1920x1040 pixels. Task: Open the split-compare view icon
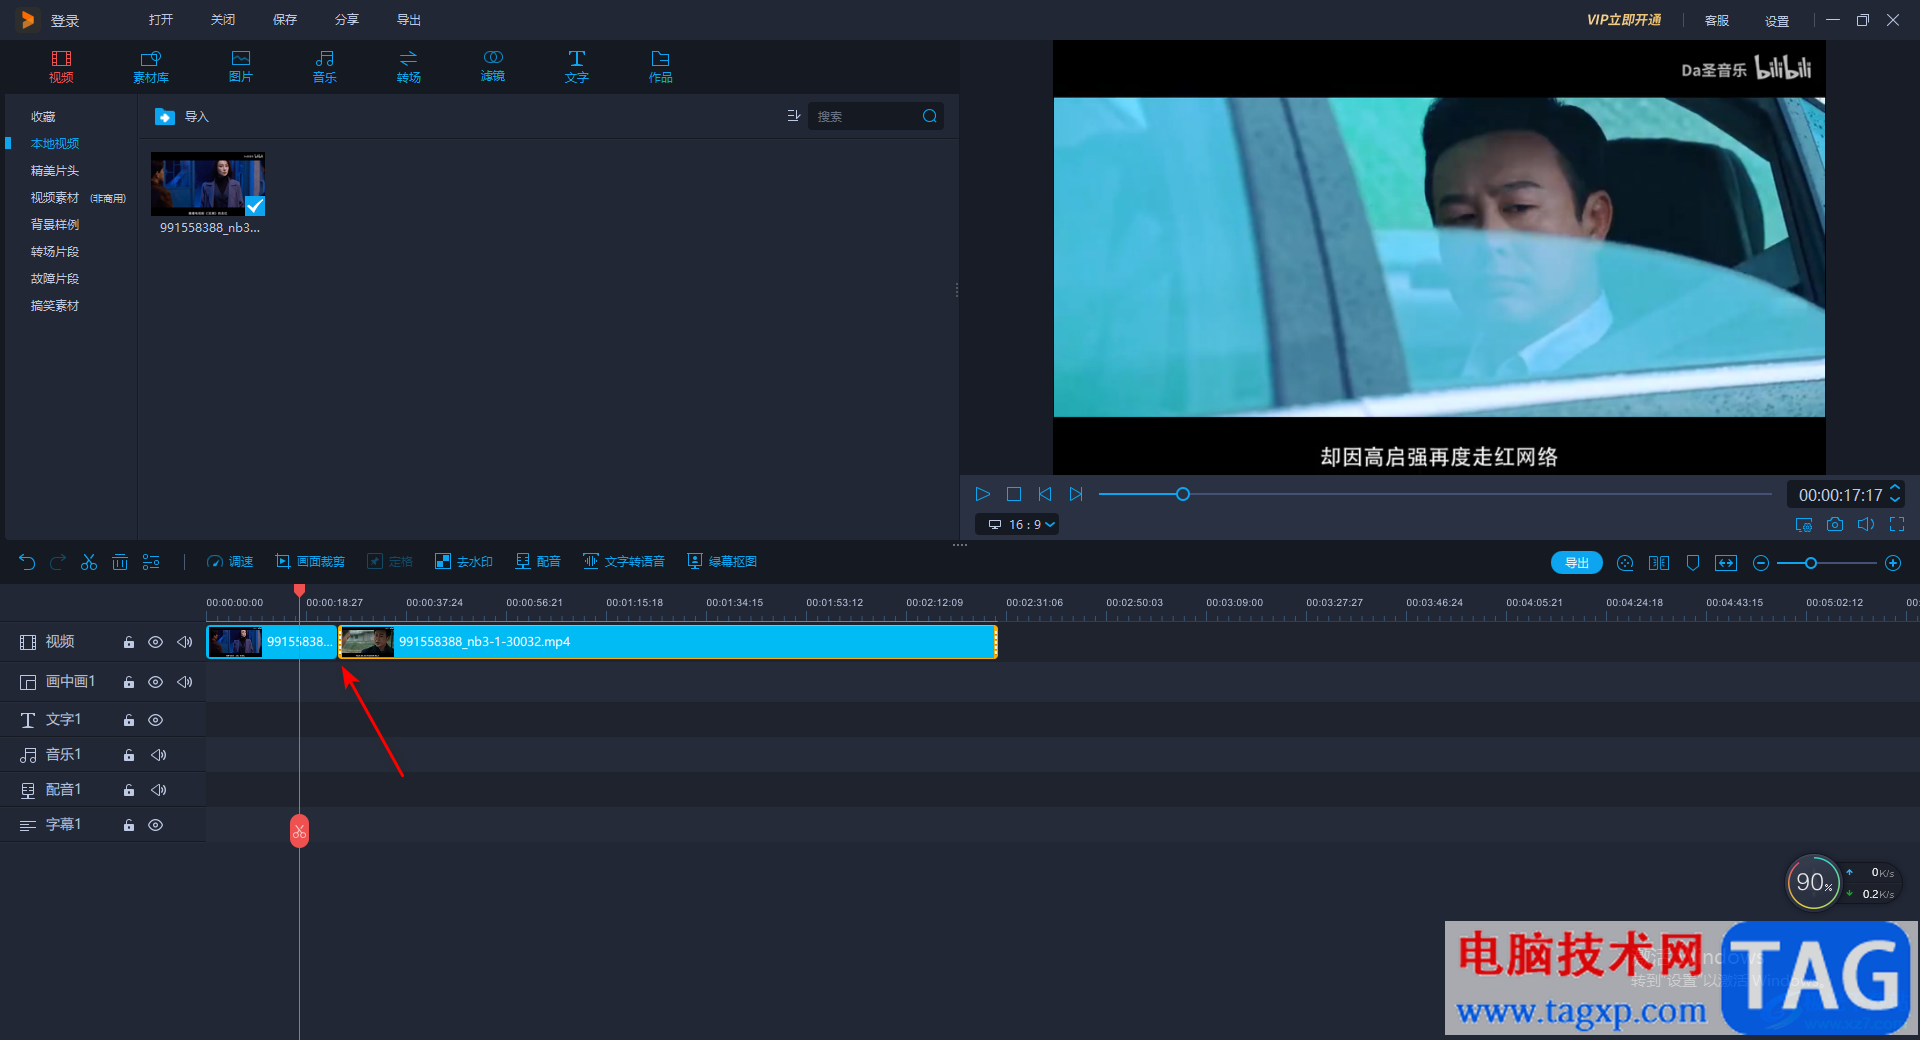1659,563
